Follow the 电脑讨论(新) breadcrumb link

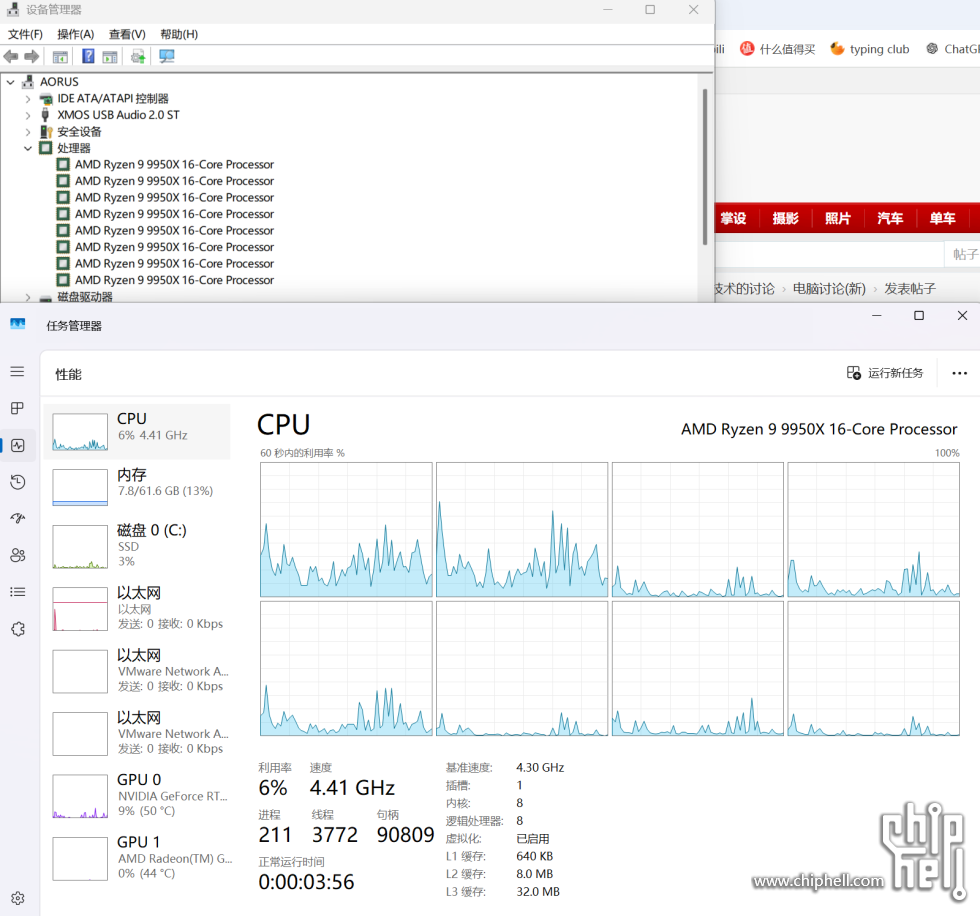point(829,289)
